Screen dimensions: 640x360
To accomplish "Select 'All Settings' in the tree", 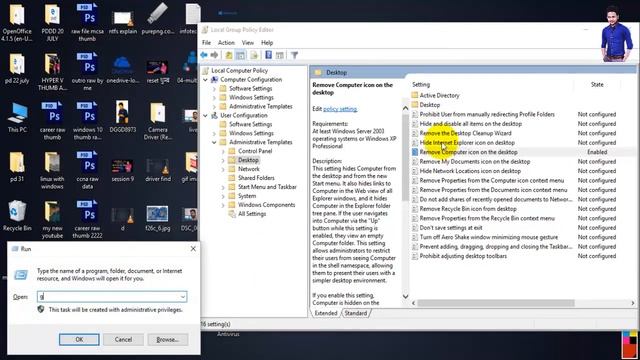I will 252,214.
